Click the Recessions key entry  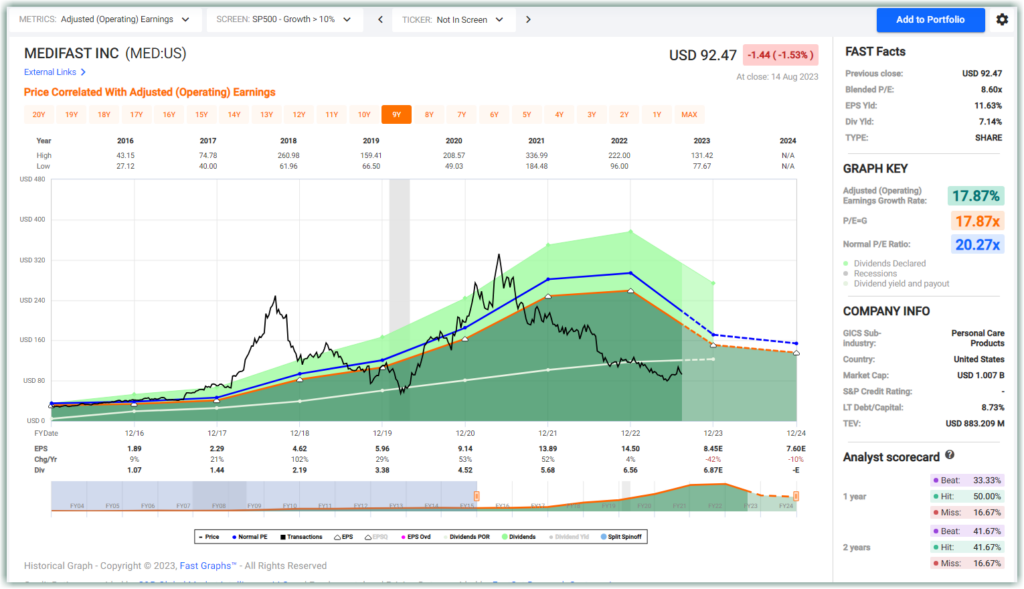click(x=871, y=274)
